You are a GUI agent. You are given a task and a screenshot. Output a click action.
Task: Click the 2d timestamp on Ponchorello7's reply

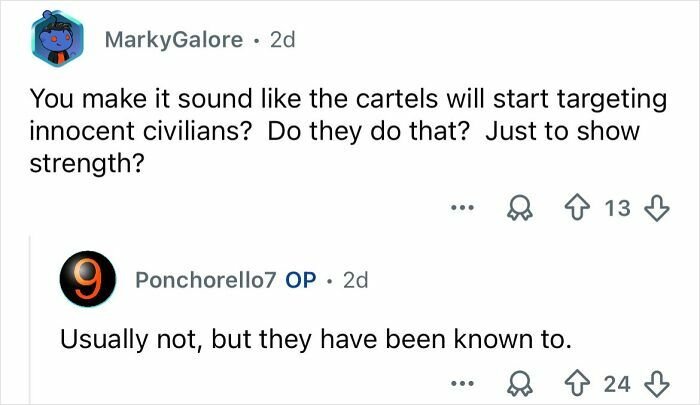(x=355, y=281)
